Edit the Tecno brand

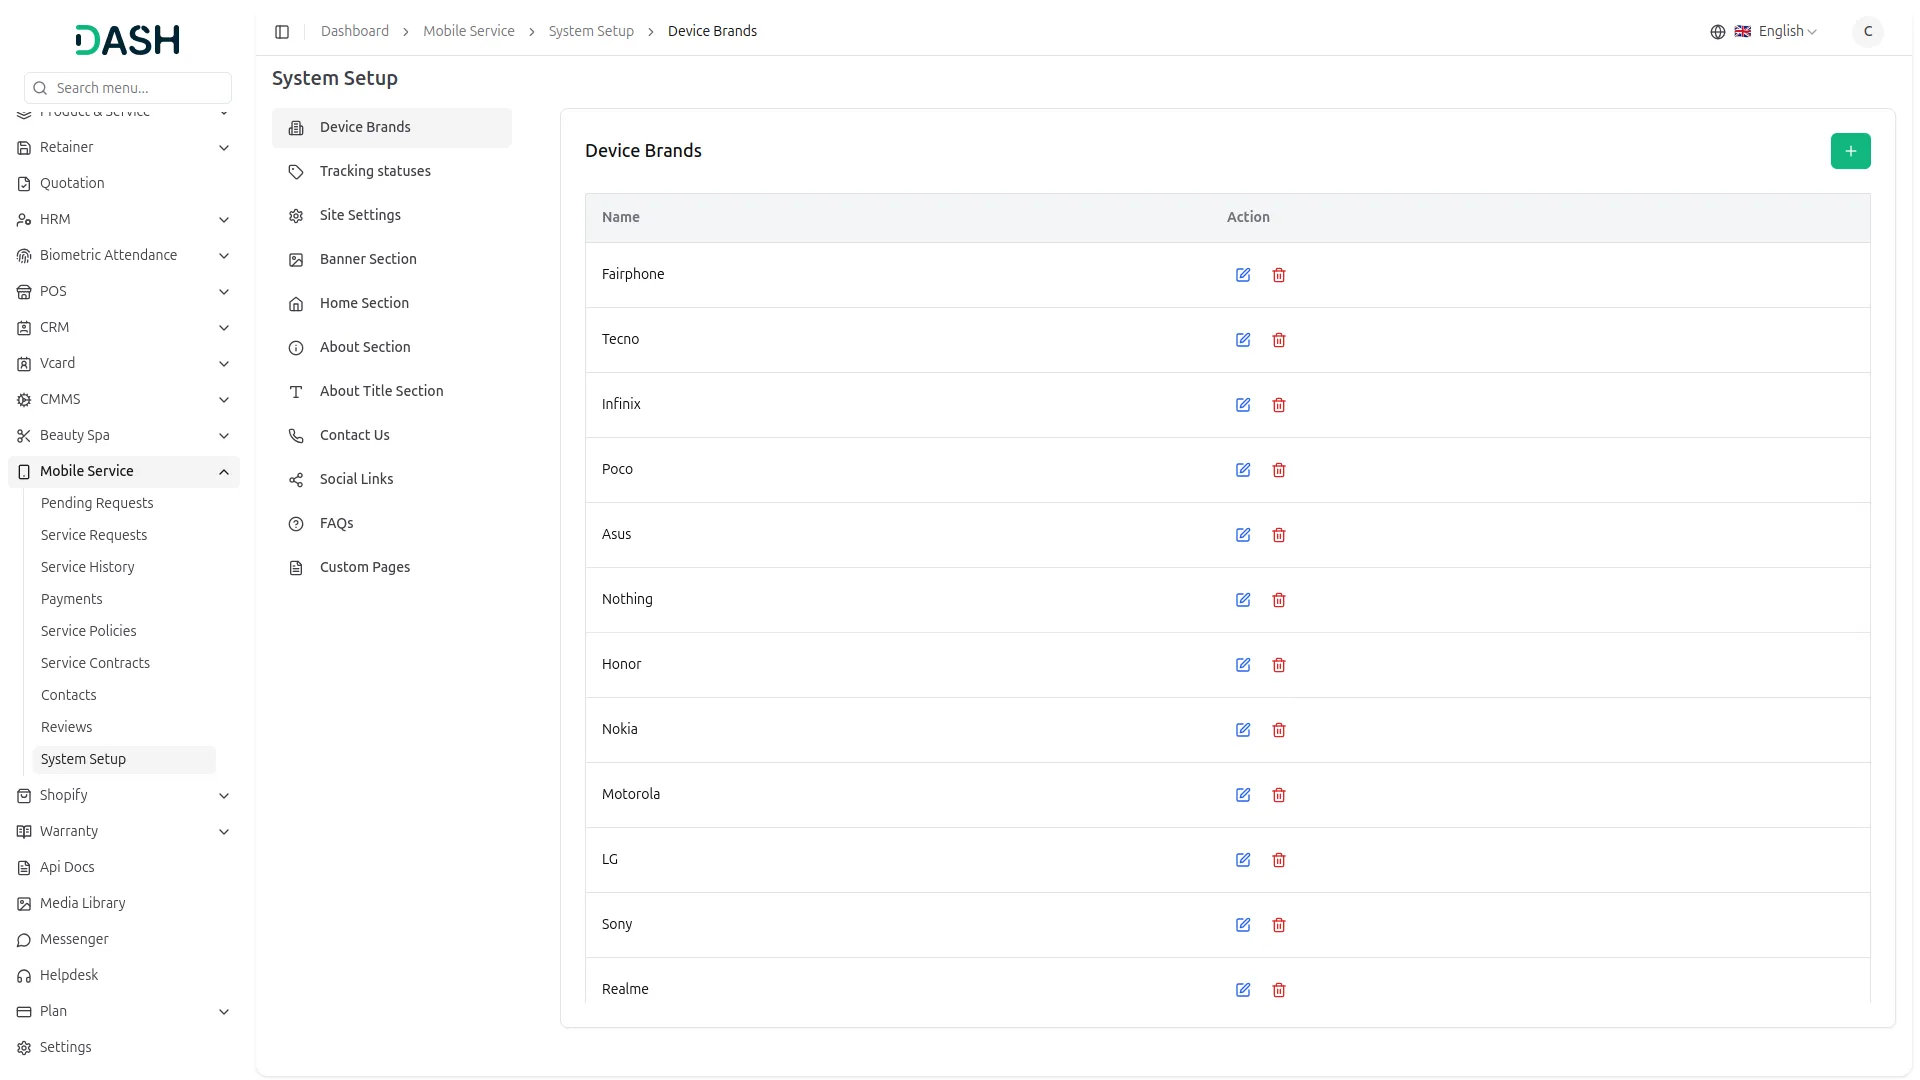pyautogui.click(x=1243, y=340)
